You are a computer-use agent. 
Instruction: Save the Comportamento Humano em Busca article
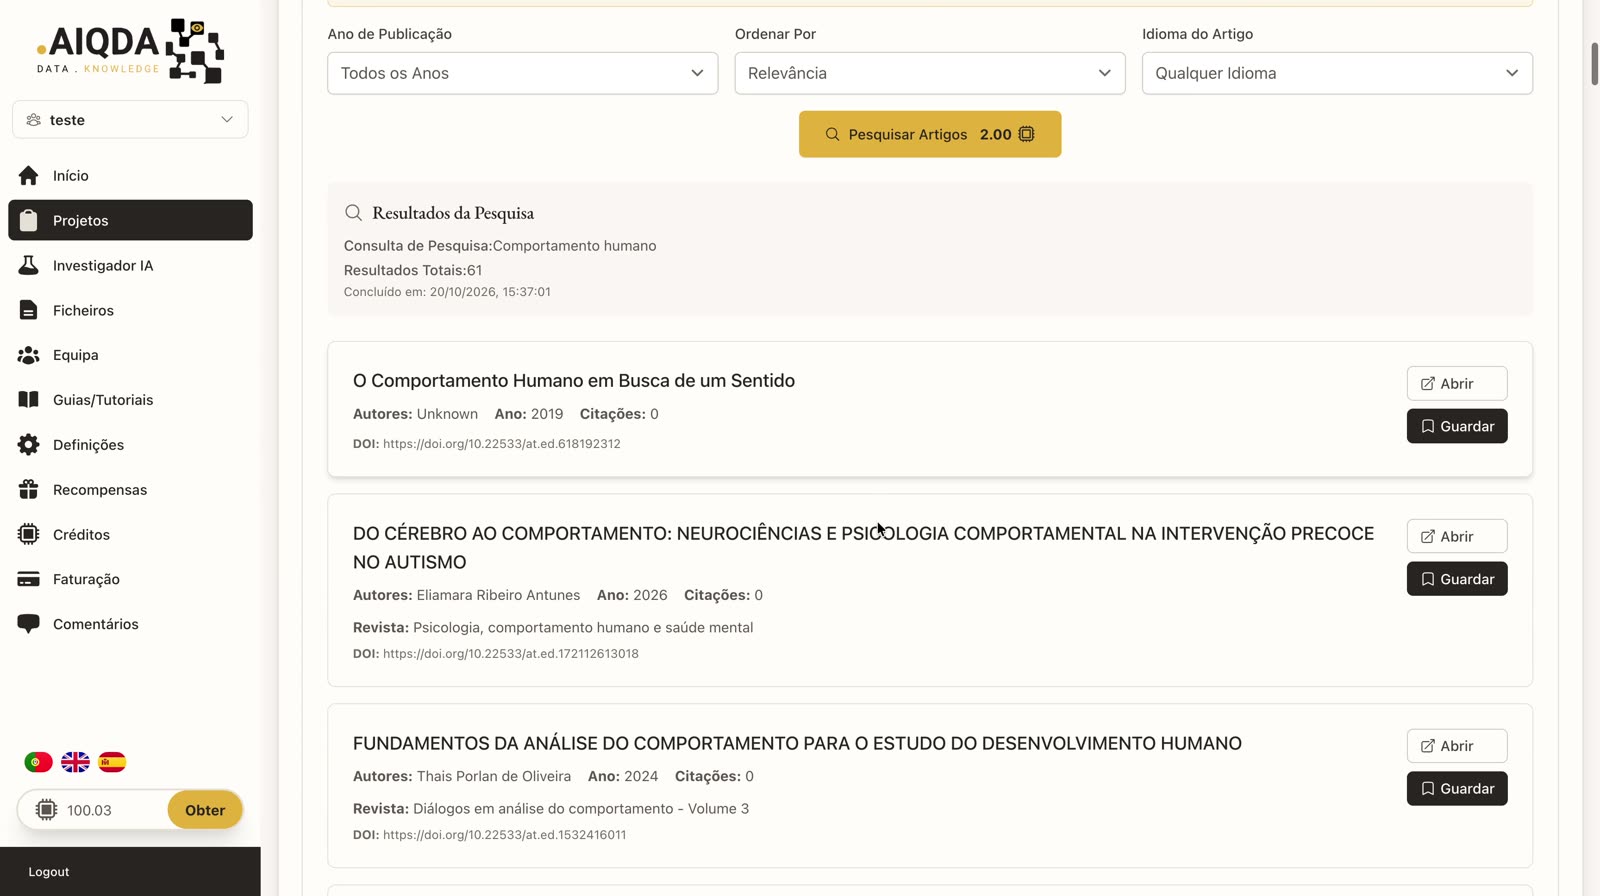pos(1457,426)
